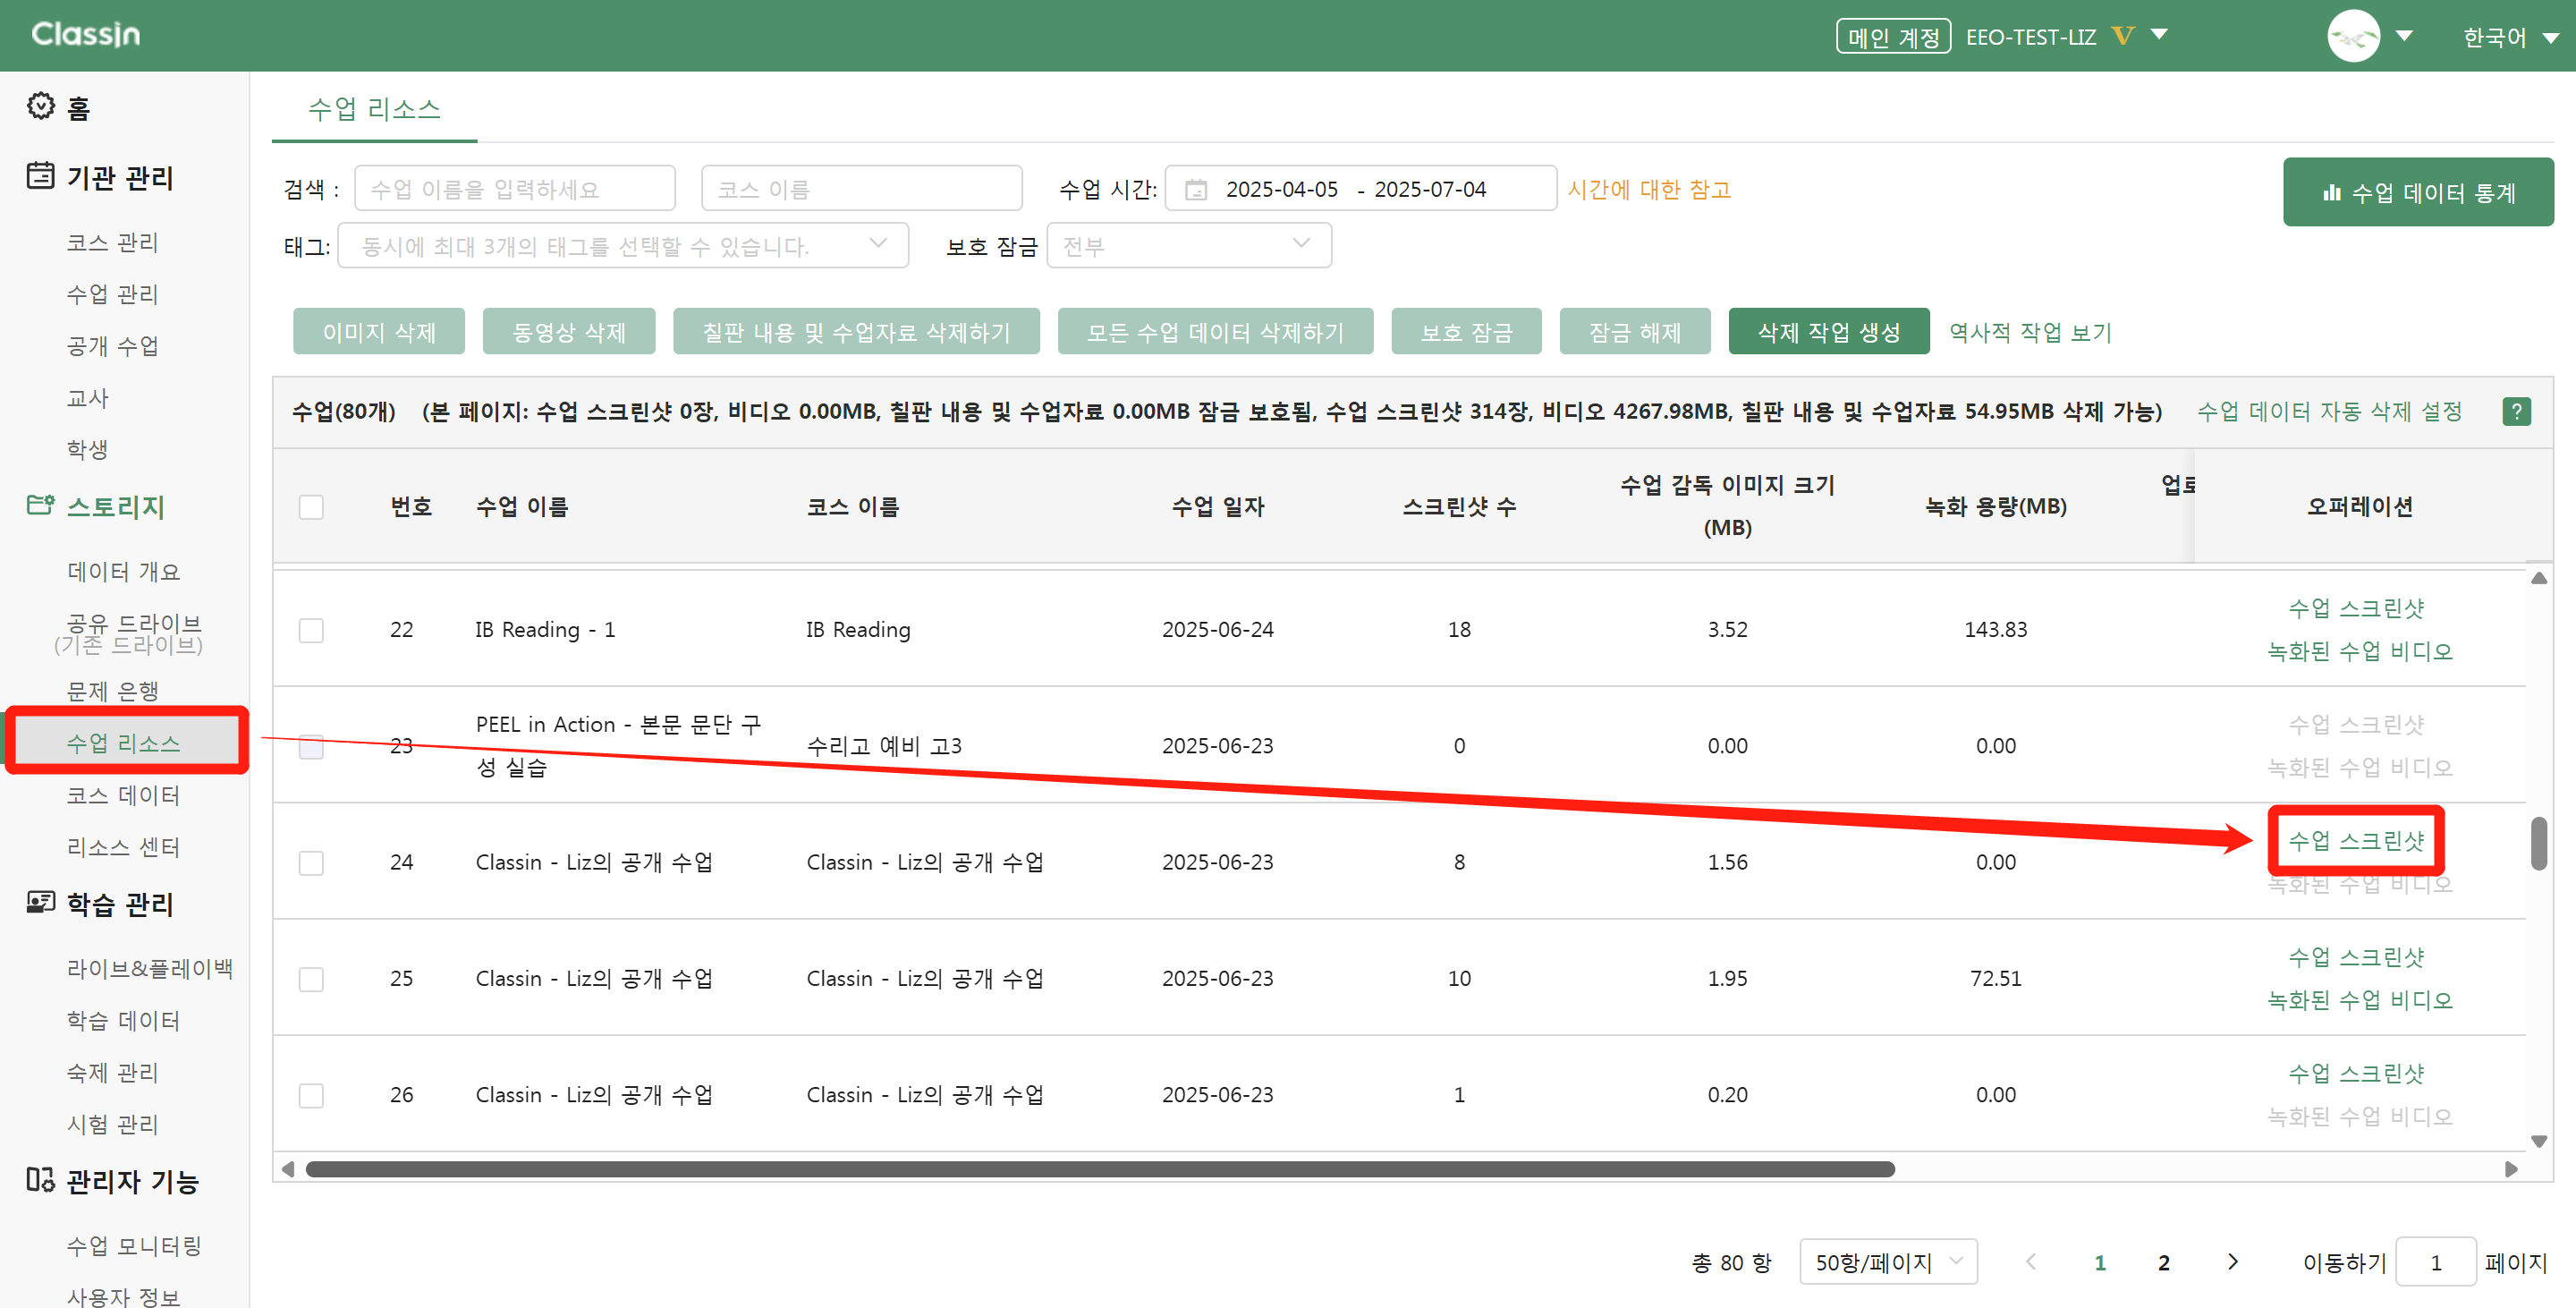
Task: Check the box for row 22 IB Reading
Action: [311, 630]
